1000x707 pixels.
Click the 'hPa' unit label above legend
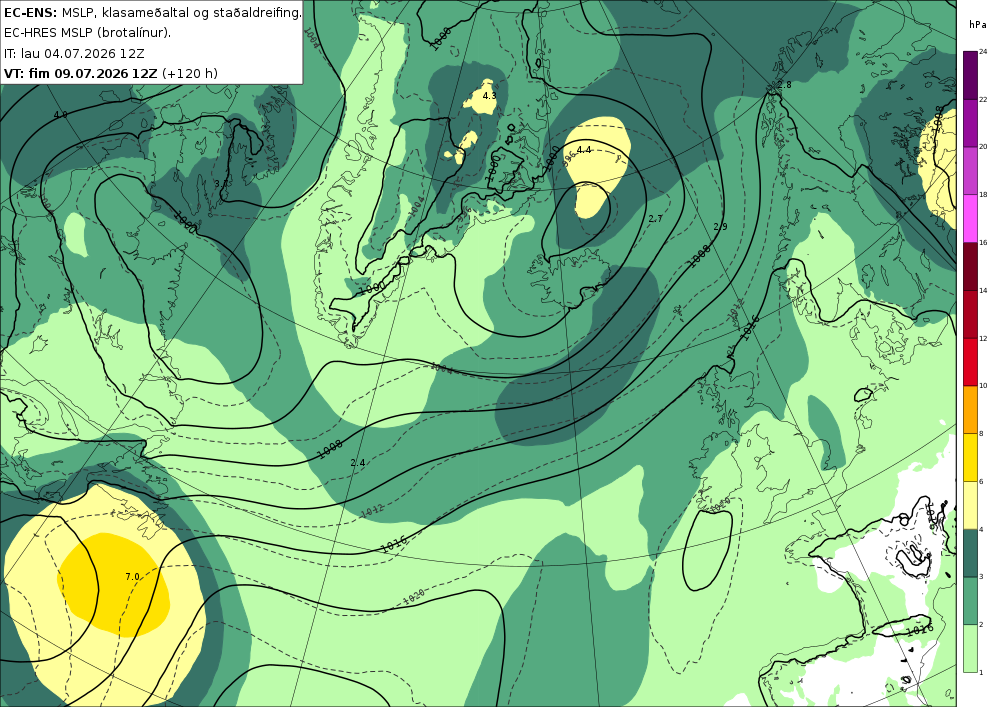click(x=977, y=25)
